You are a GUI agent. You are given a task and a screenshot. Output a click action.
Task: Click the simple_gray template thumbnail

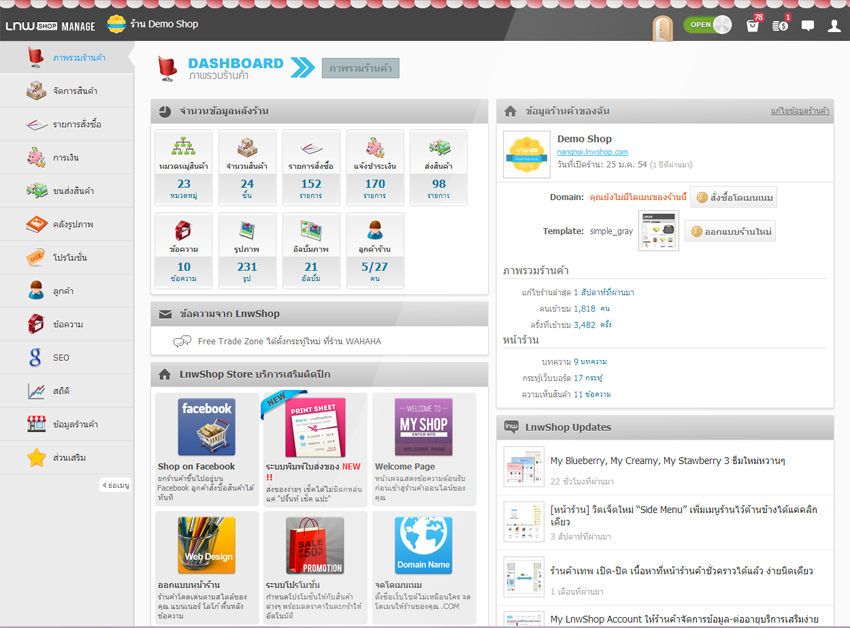coord(659,231)
